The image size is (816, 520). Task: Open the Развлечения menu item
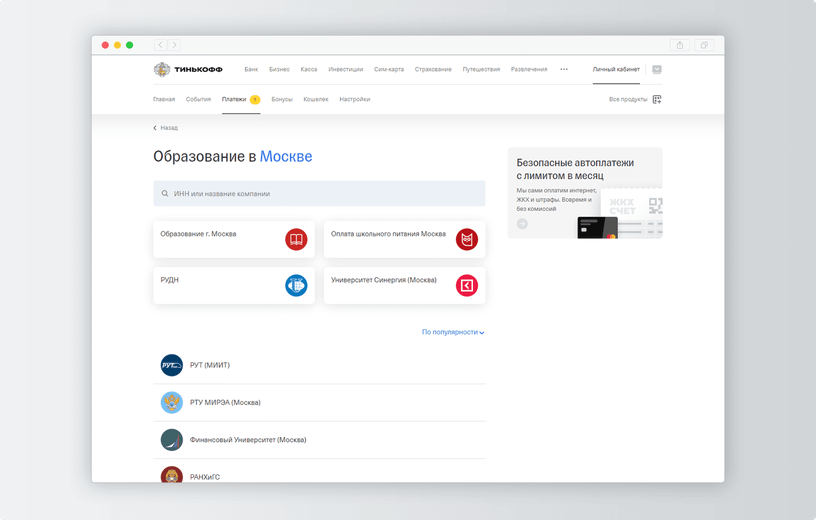pyautogui.click(x=529, y=69)
